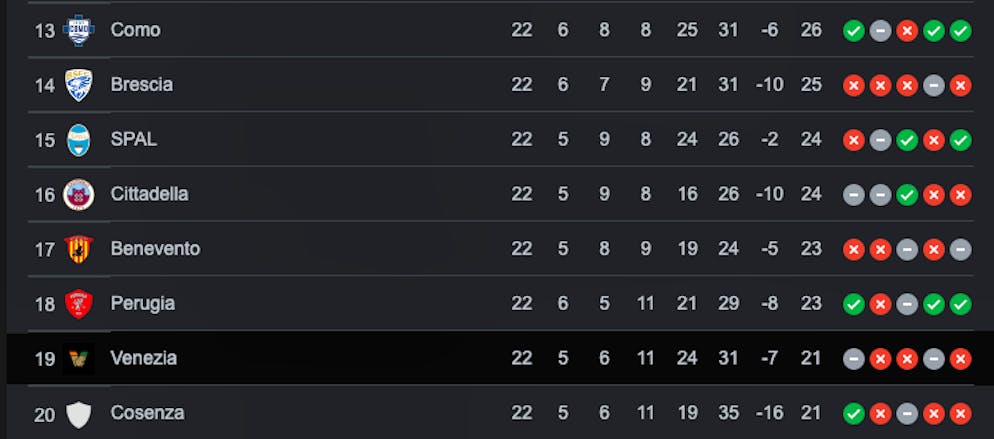Click the Cosenza shield crest icon
994x439 pixels.
point(78,413)
